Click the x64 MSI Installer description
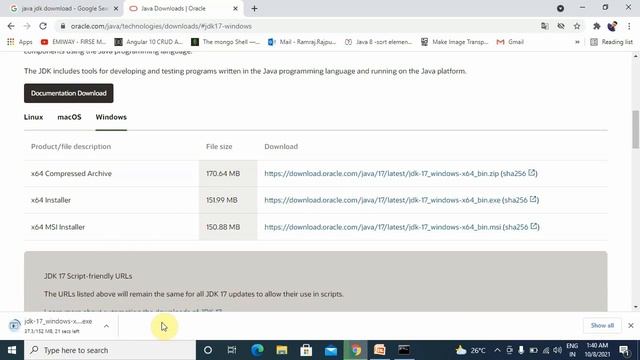 coord(58,227)
